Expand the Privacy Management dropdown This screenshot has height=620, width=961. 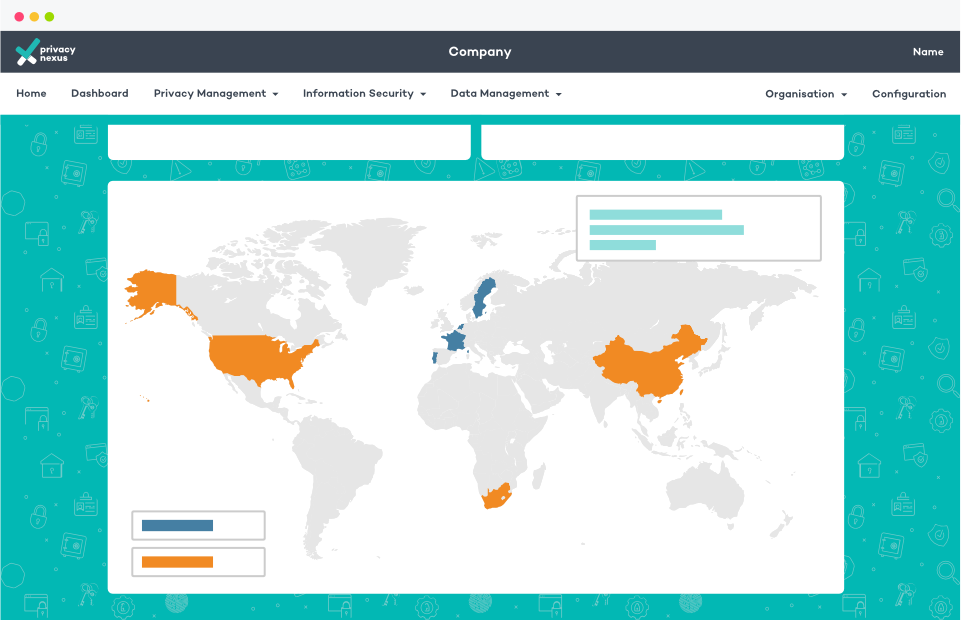coord(216,94)
